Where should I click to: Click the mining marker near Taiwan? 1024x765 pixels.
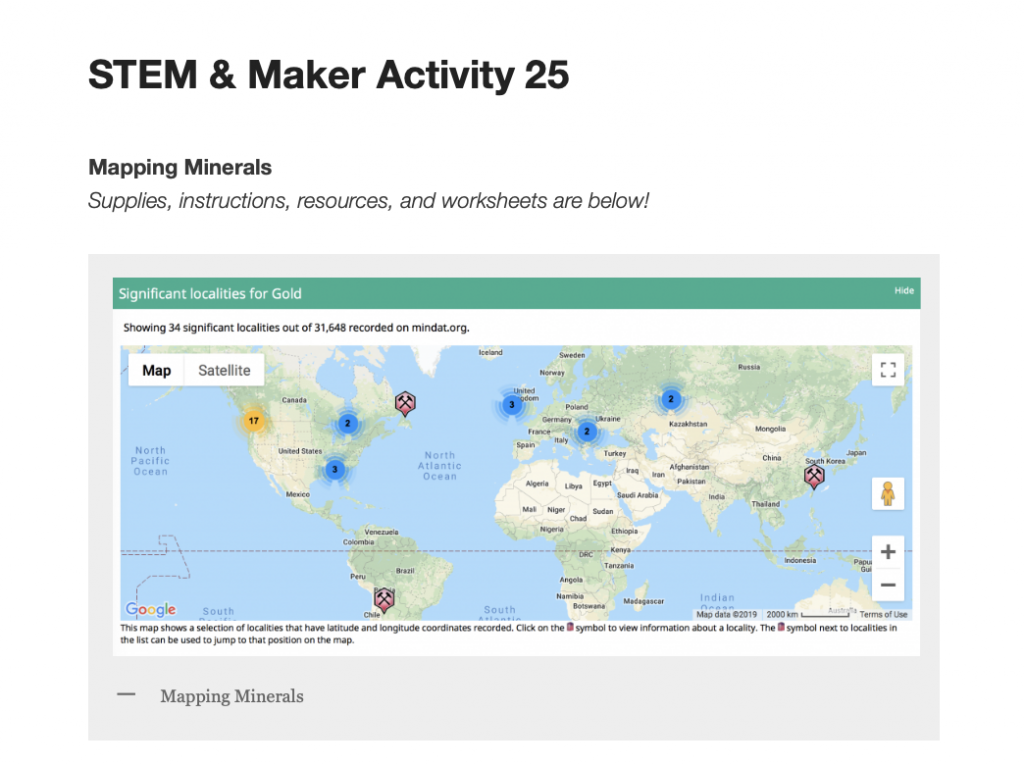click(x=816, y=477)
